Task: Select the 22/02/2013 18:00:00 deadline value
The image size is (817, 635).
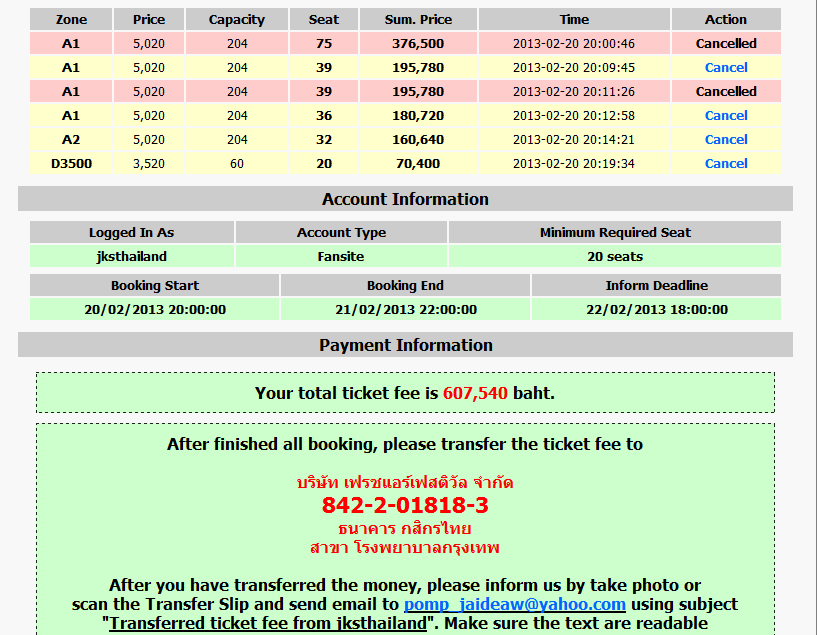Action: [657, 309]
